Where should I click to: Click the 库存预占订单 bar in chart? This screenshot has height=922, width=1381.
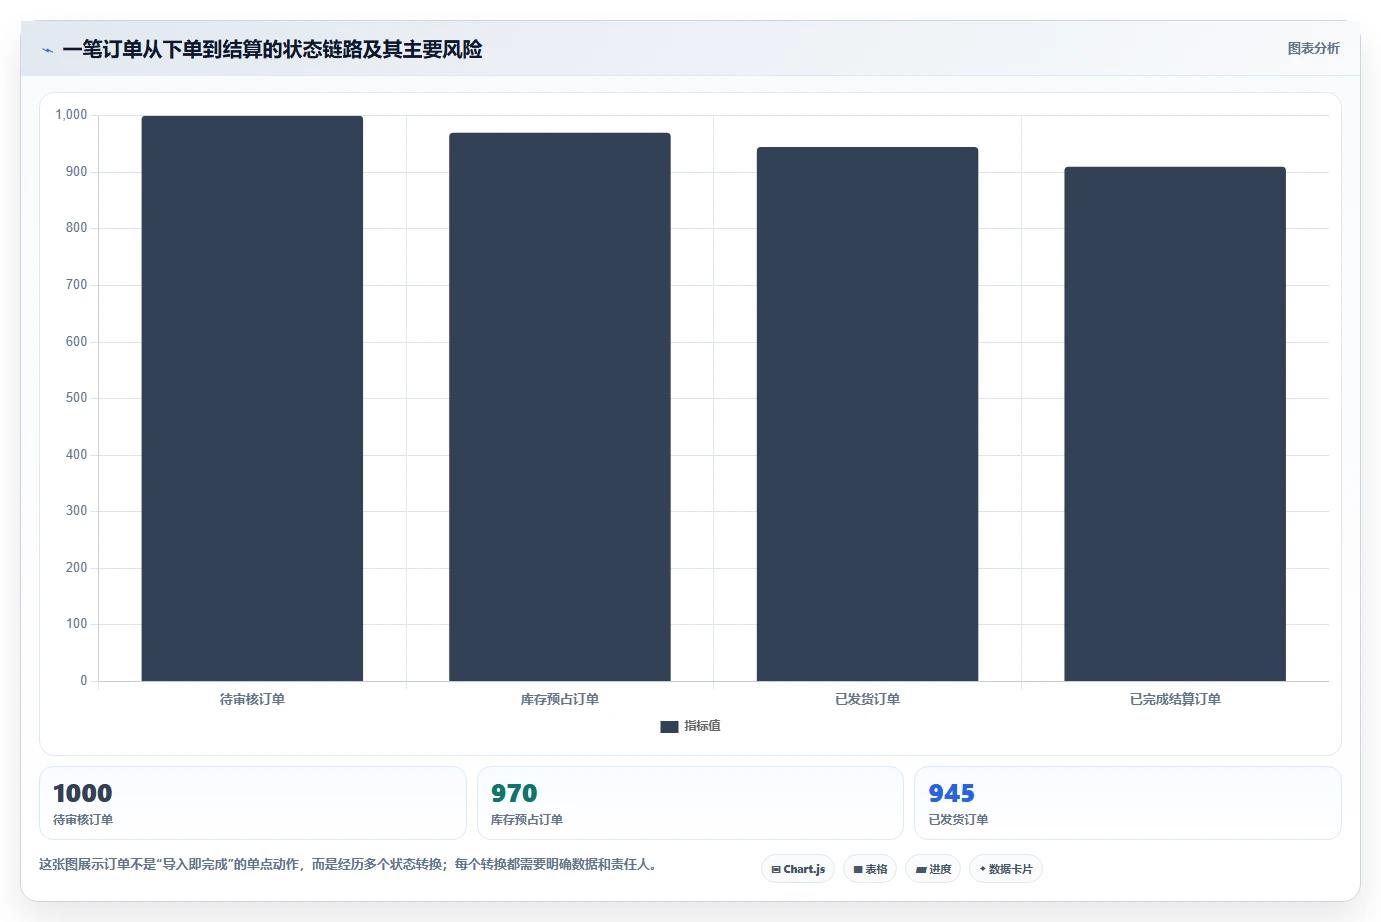pyautogui.click(x=560, y=407)
